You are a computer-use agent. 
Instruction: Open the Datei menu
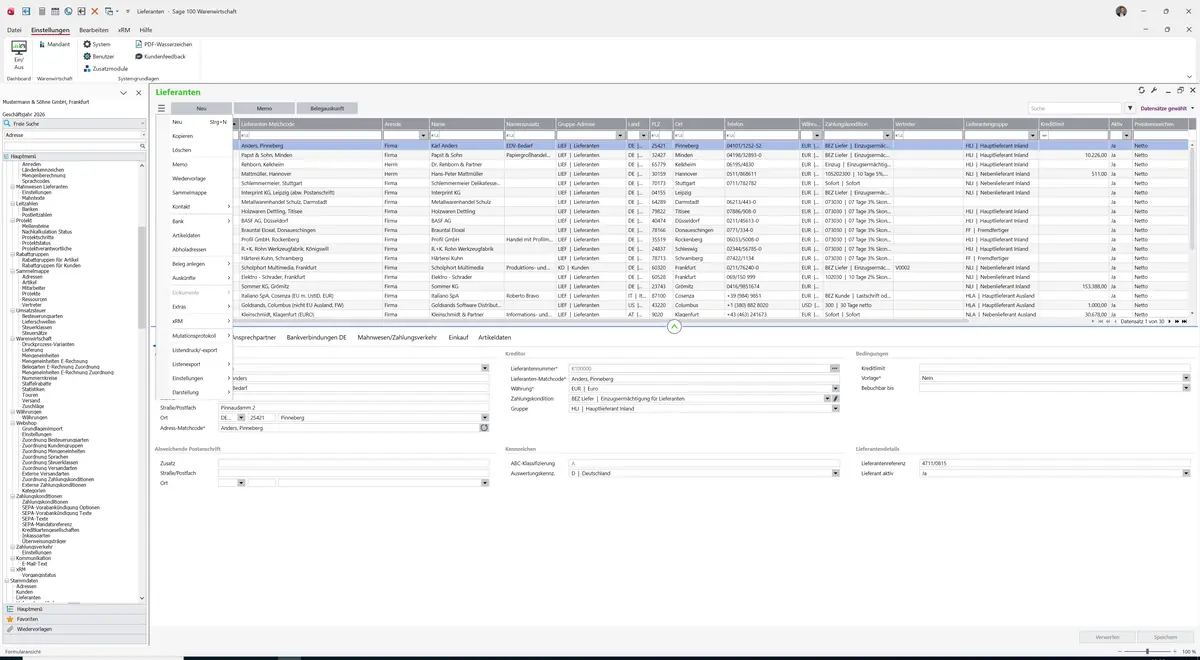click(14, 30)
